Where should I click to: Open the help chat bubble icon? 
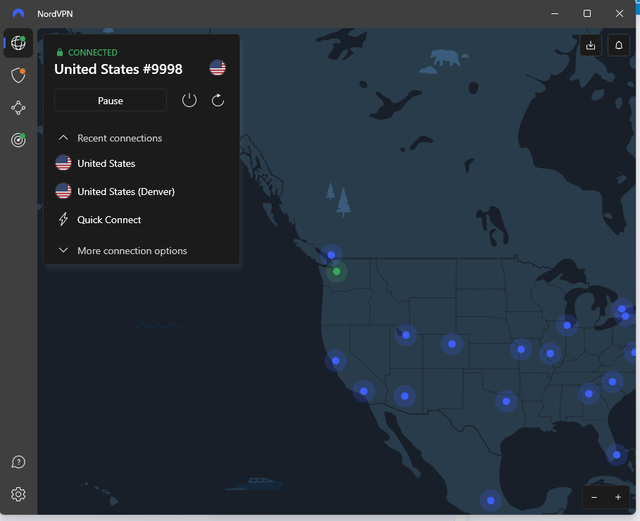click(18, 462)
